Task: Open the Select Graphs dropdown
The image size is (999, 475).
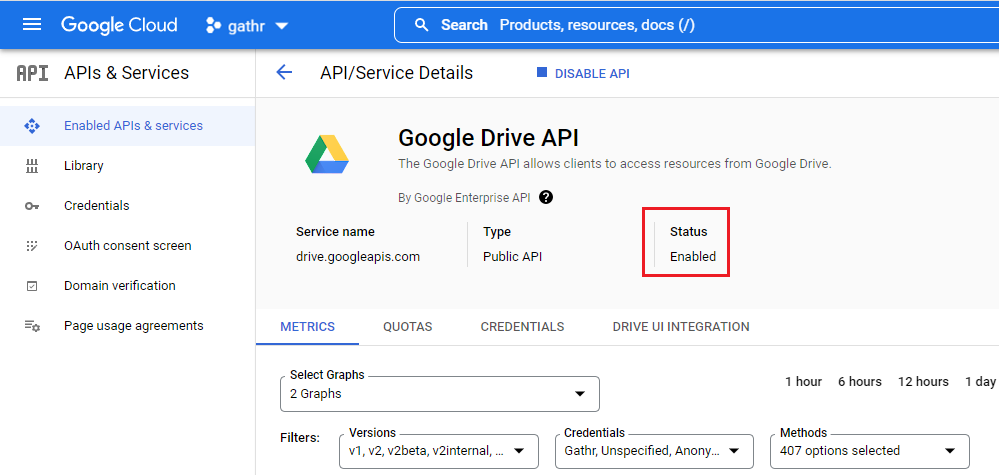Action: coord(440,393)
